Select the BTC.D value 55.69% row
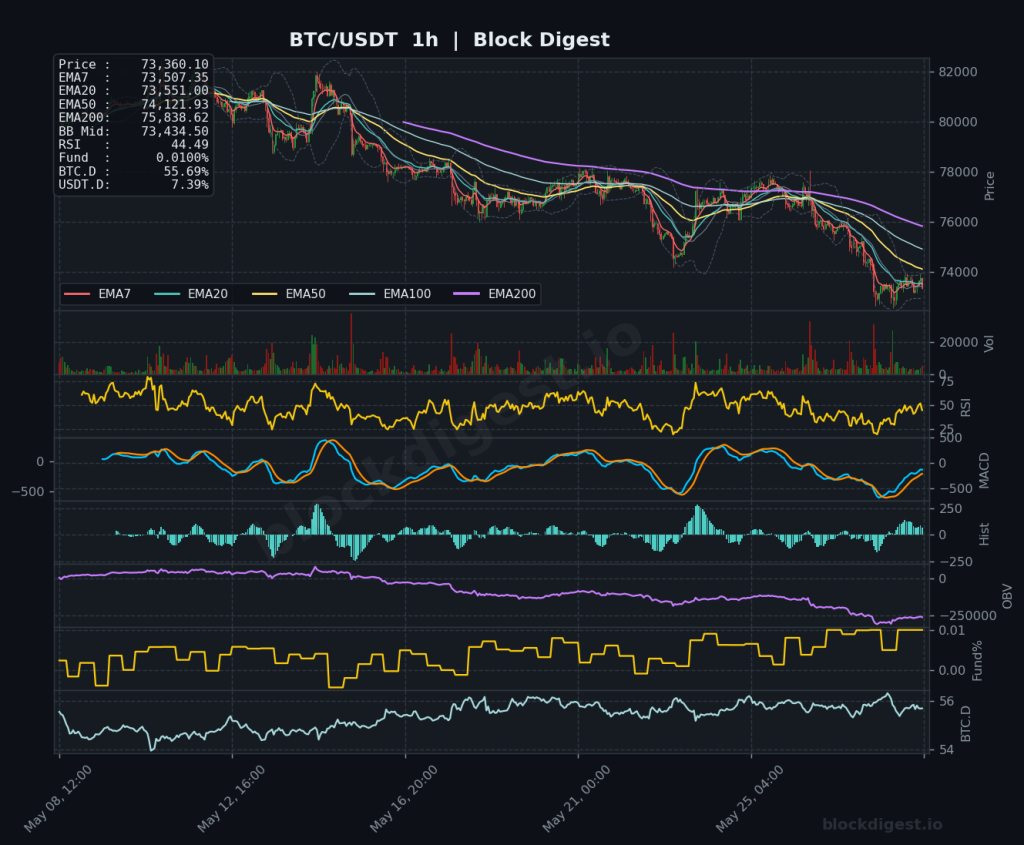 (x=133, y=171)
